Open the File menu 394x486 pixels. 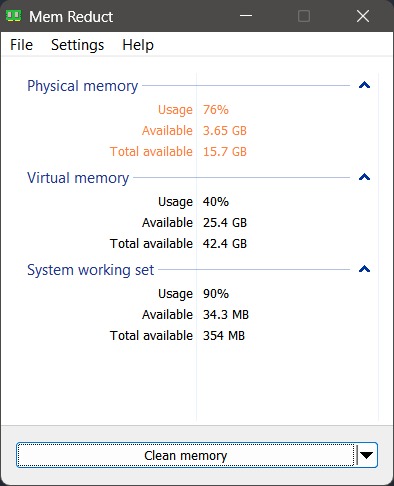(21, 45)
